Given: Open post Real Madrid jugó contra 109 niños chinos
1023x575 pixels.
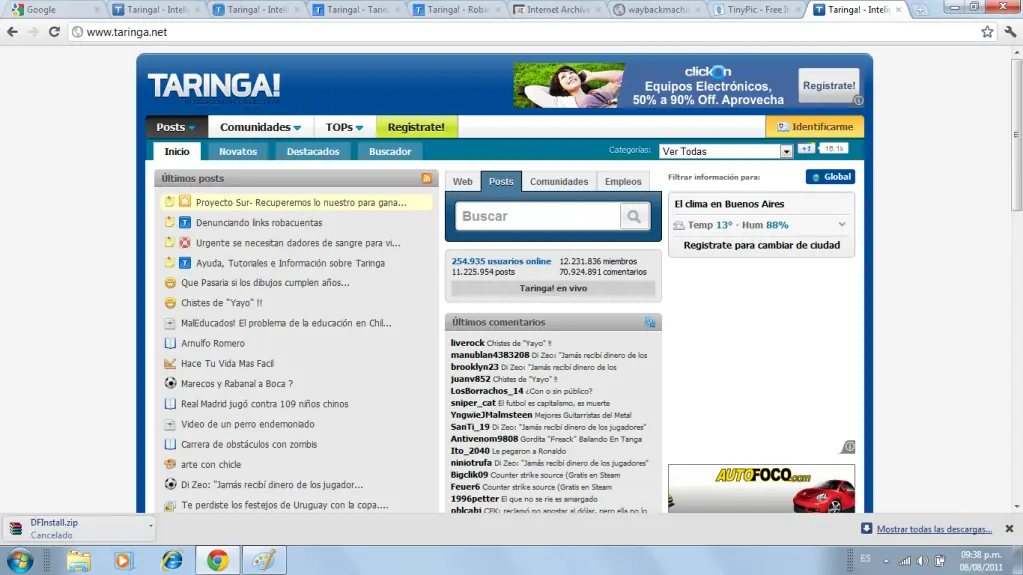Looking at the screenshot, I should (265, 404).
